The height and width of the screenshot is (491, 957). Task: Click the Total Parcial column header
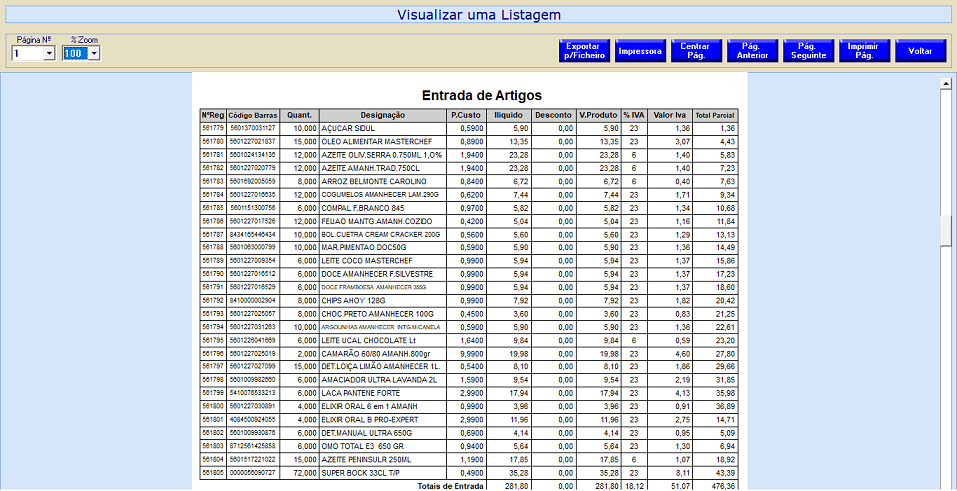(x=715, y=115)
